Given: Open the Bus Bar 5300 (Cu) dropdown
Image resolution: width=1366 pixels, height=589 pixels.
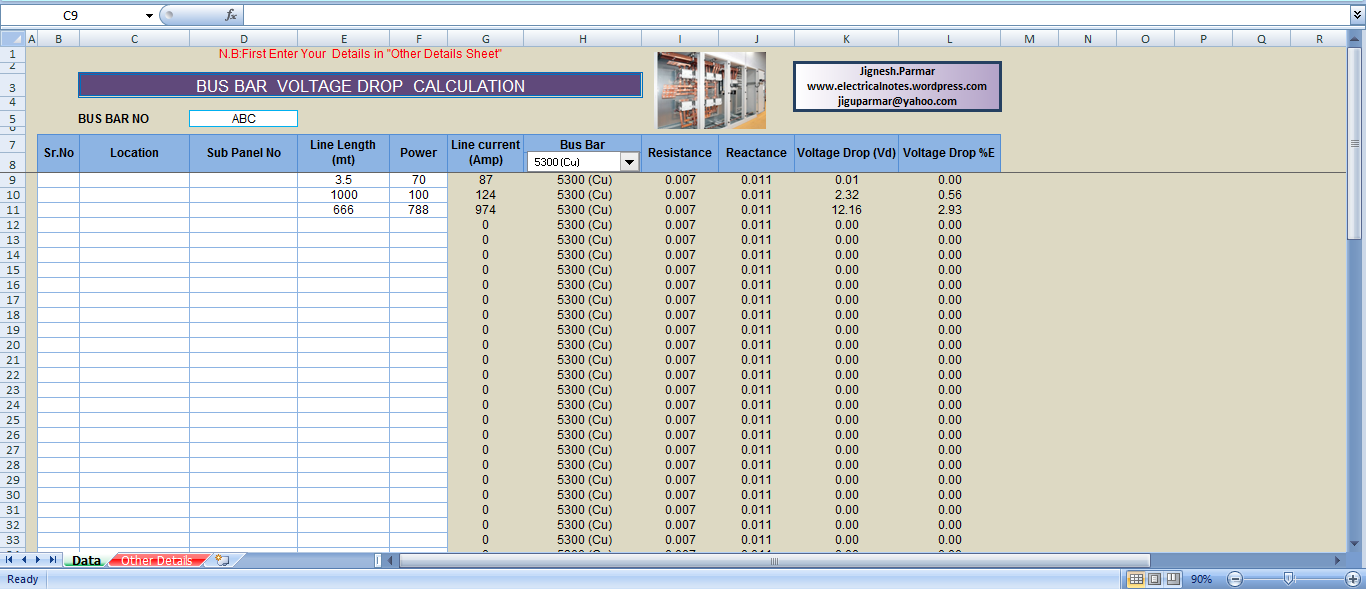Looking at the screenshot, I should click(x=629, y=162).
